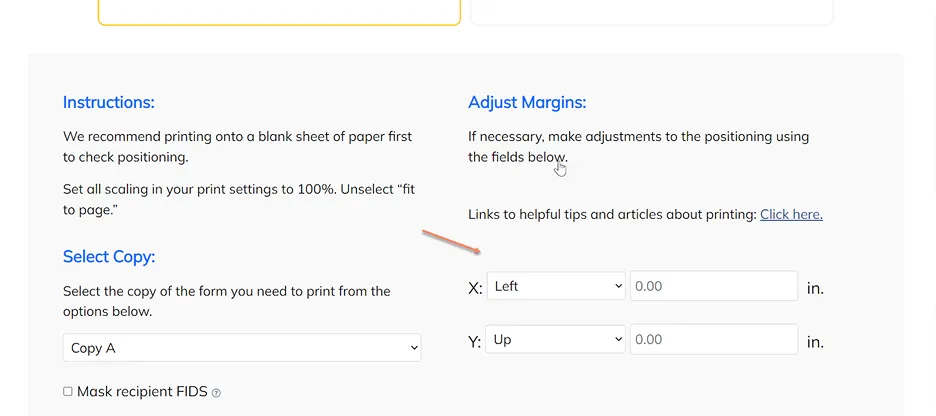Click the white card beside the yellow one
Image resolution: width=936 pixels, height=416 pixels.
(x=652, y=12)
